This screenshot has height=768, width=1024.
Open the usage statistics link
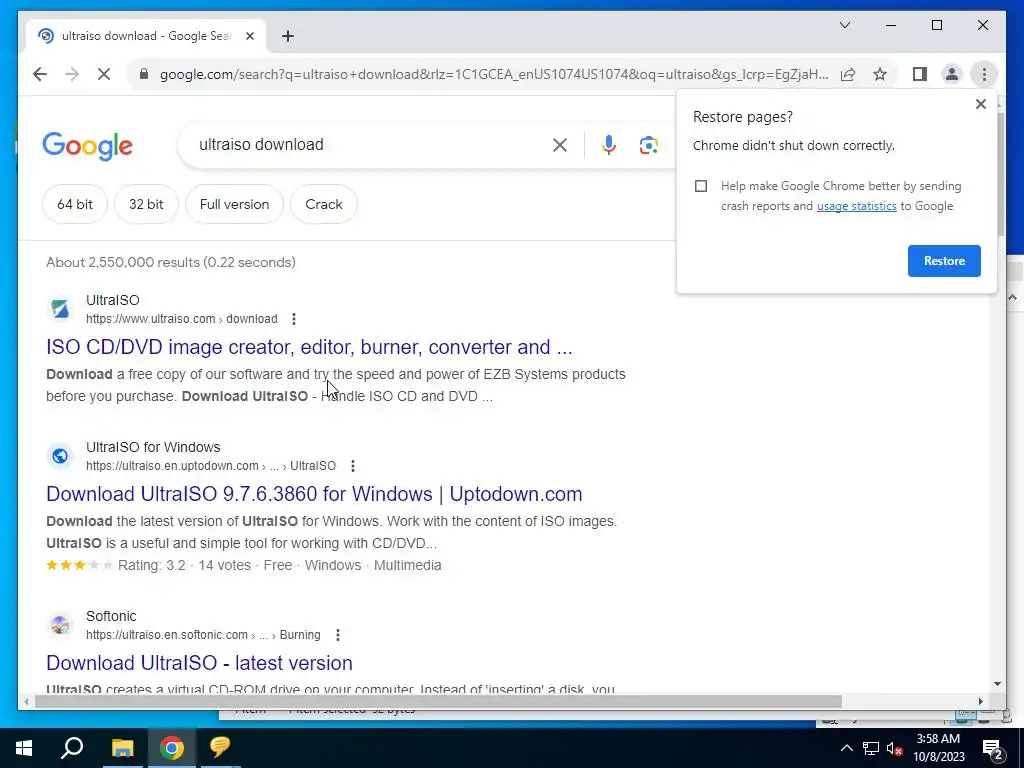pyautogui.click(x=856, y=206)
